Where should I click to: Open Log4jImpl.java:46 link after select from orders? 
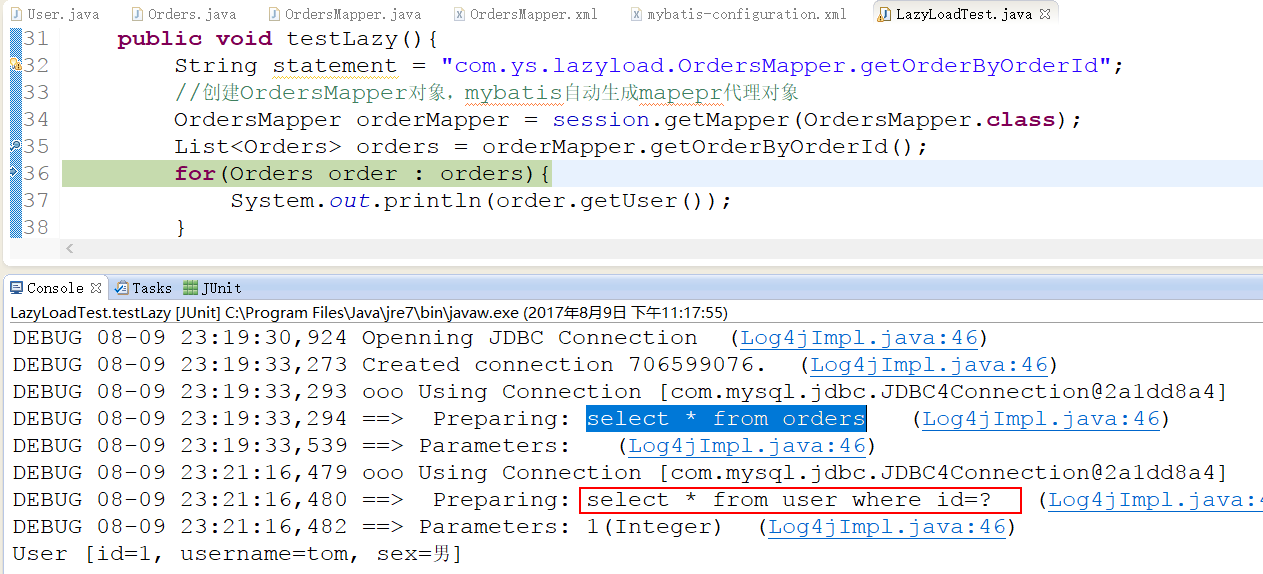tap(1041, 419)
